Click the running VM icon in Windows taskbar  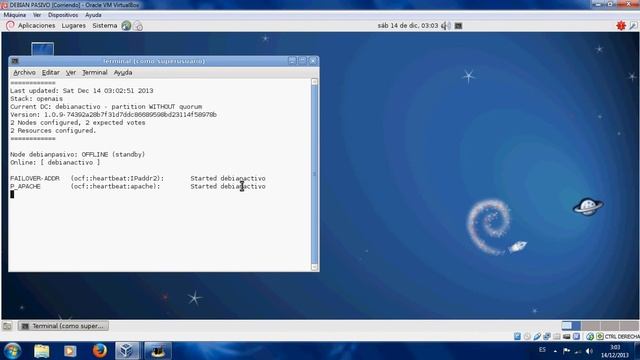pyautogui.click(x=158, y=351)
